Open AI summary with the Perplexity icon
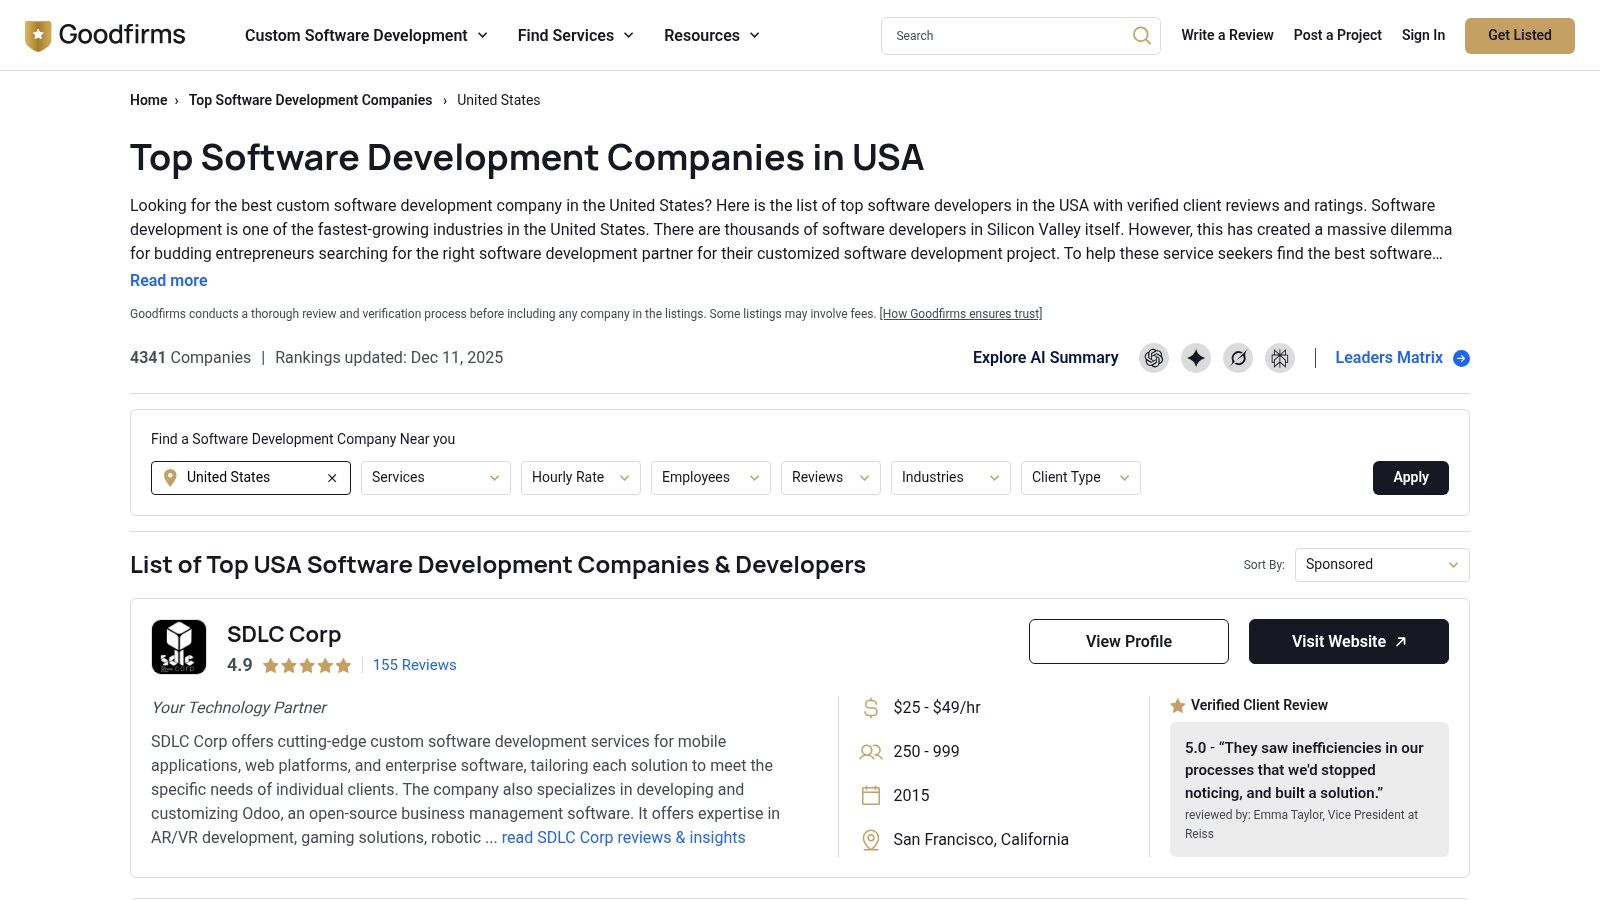This screenshot has height=900, width=1600. click(x=1280, y=358)
